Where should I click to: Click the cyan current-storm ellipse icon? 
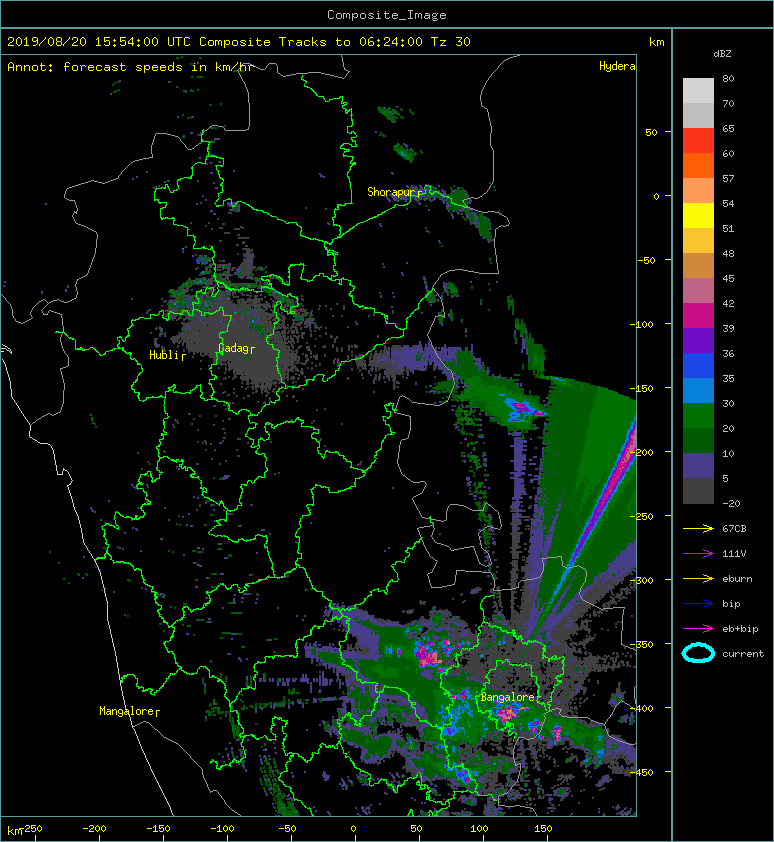tap(698, 653)
